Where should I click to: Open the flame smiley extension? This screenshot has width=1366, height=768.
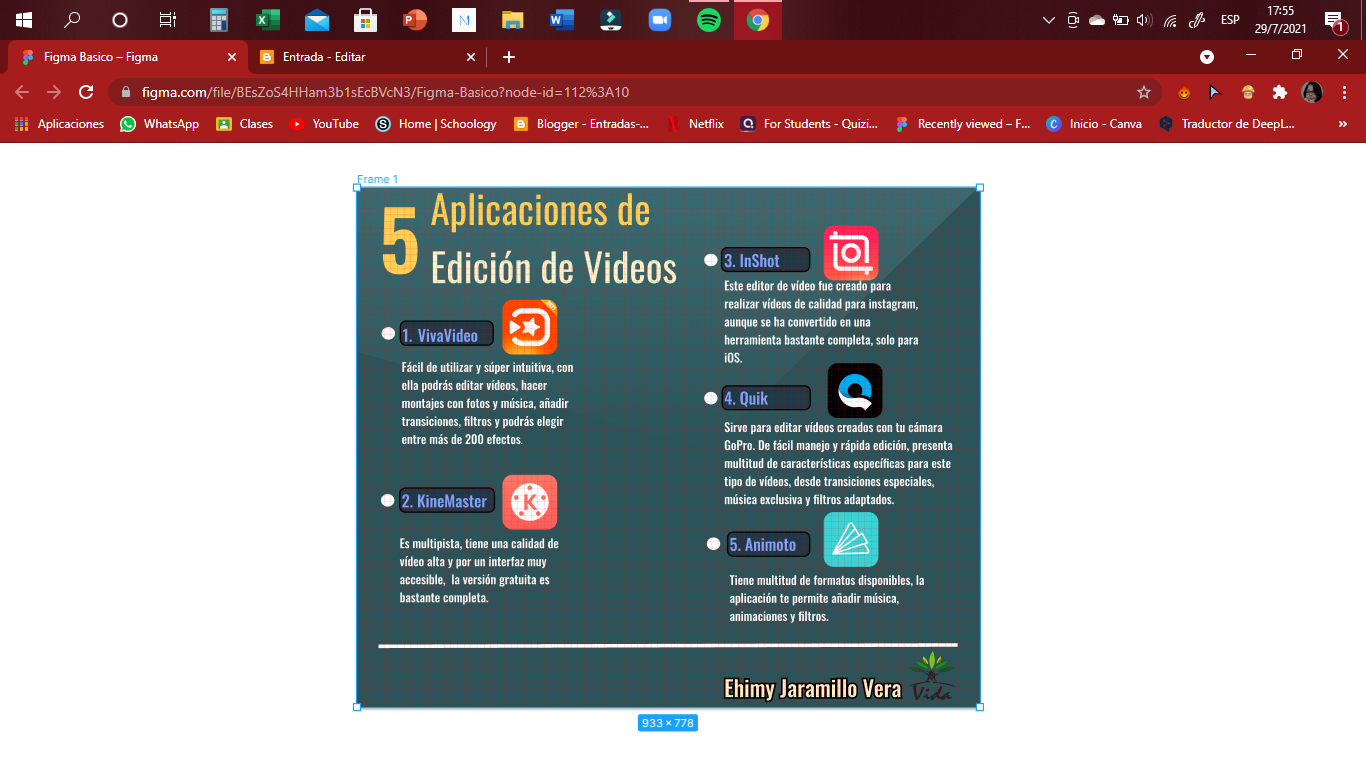[1184, 92]
